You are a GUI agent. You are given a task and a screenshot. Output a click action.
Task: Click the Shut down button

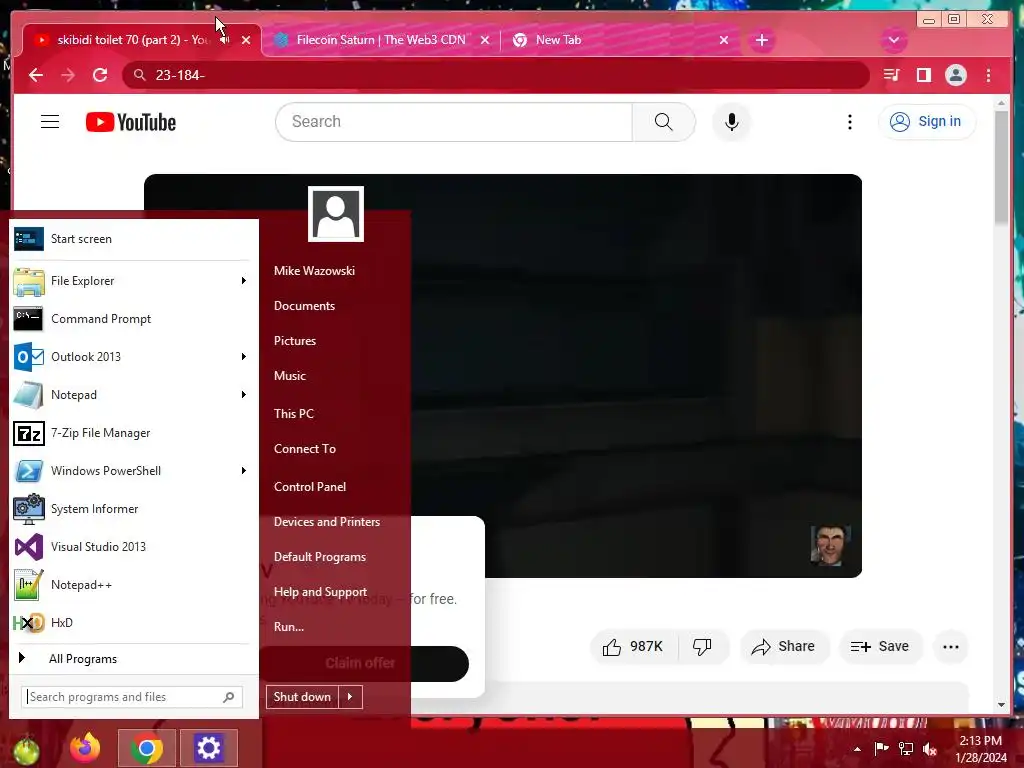(x=302, y=697)
